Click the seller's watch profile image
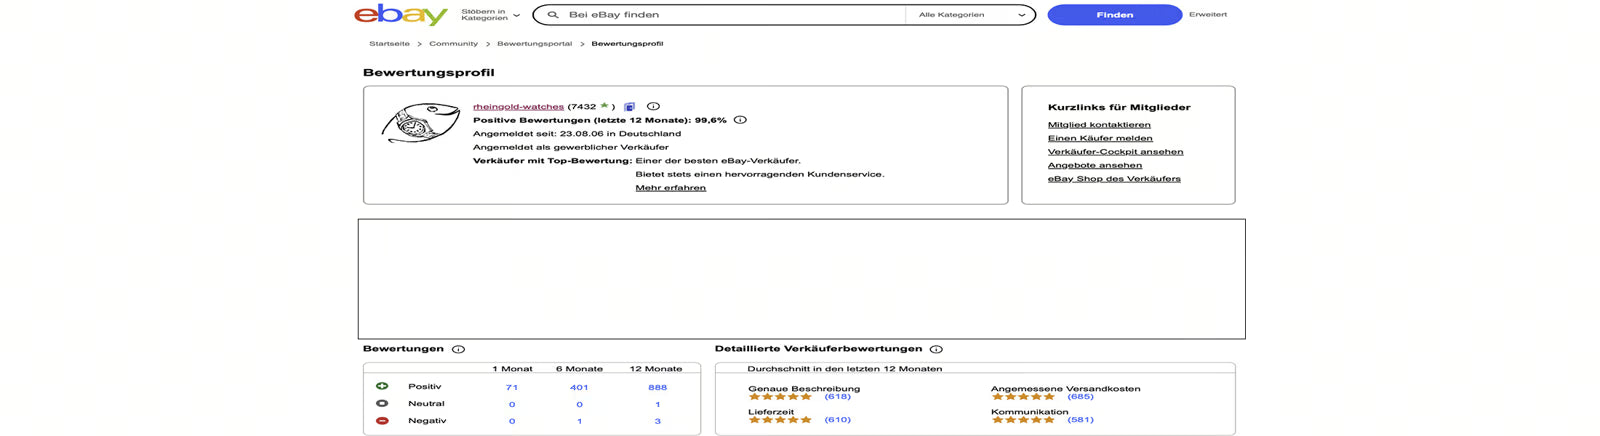Viewport: 1600px width, 436px height. 420,123
